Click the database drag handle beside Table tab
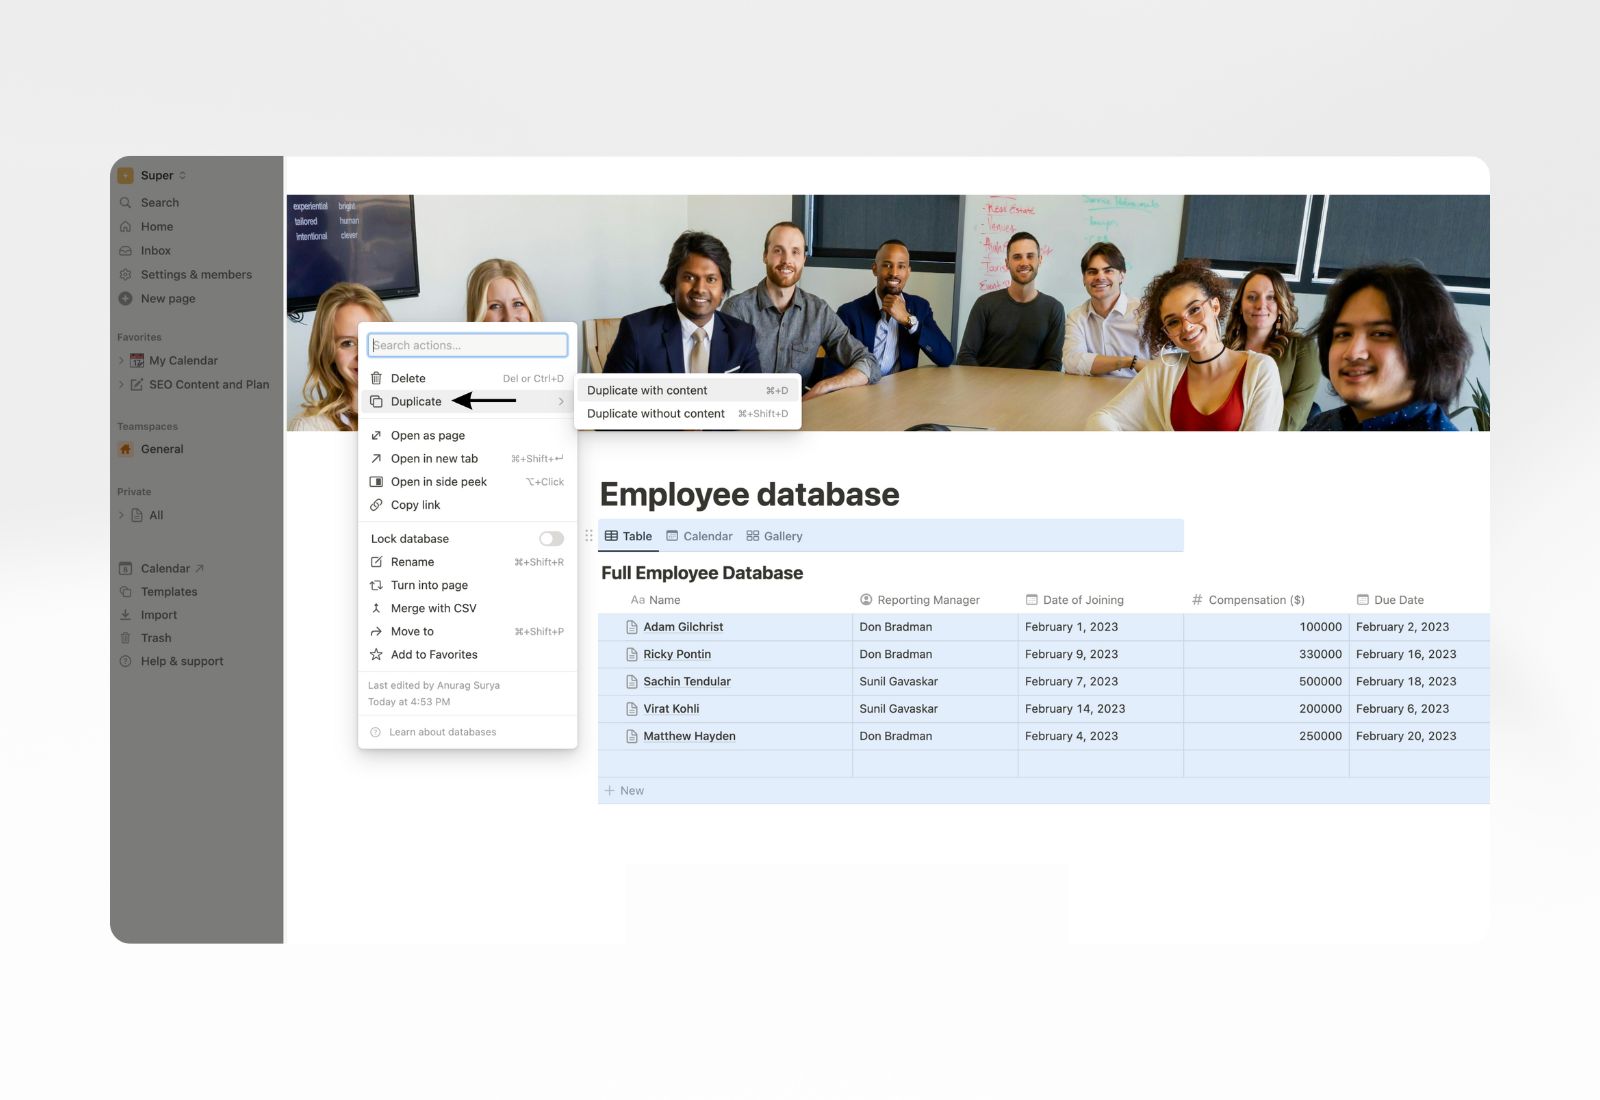 pyautogui.click(x=589, y=536)
